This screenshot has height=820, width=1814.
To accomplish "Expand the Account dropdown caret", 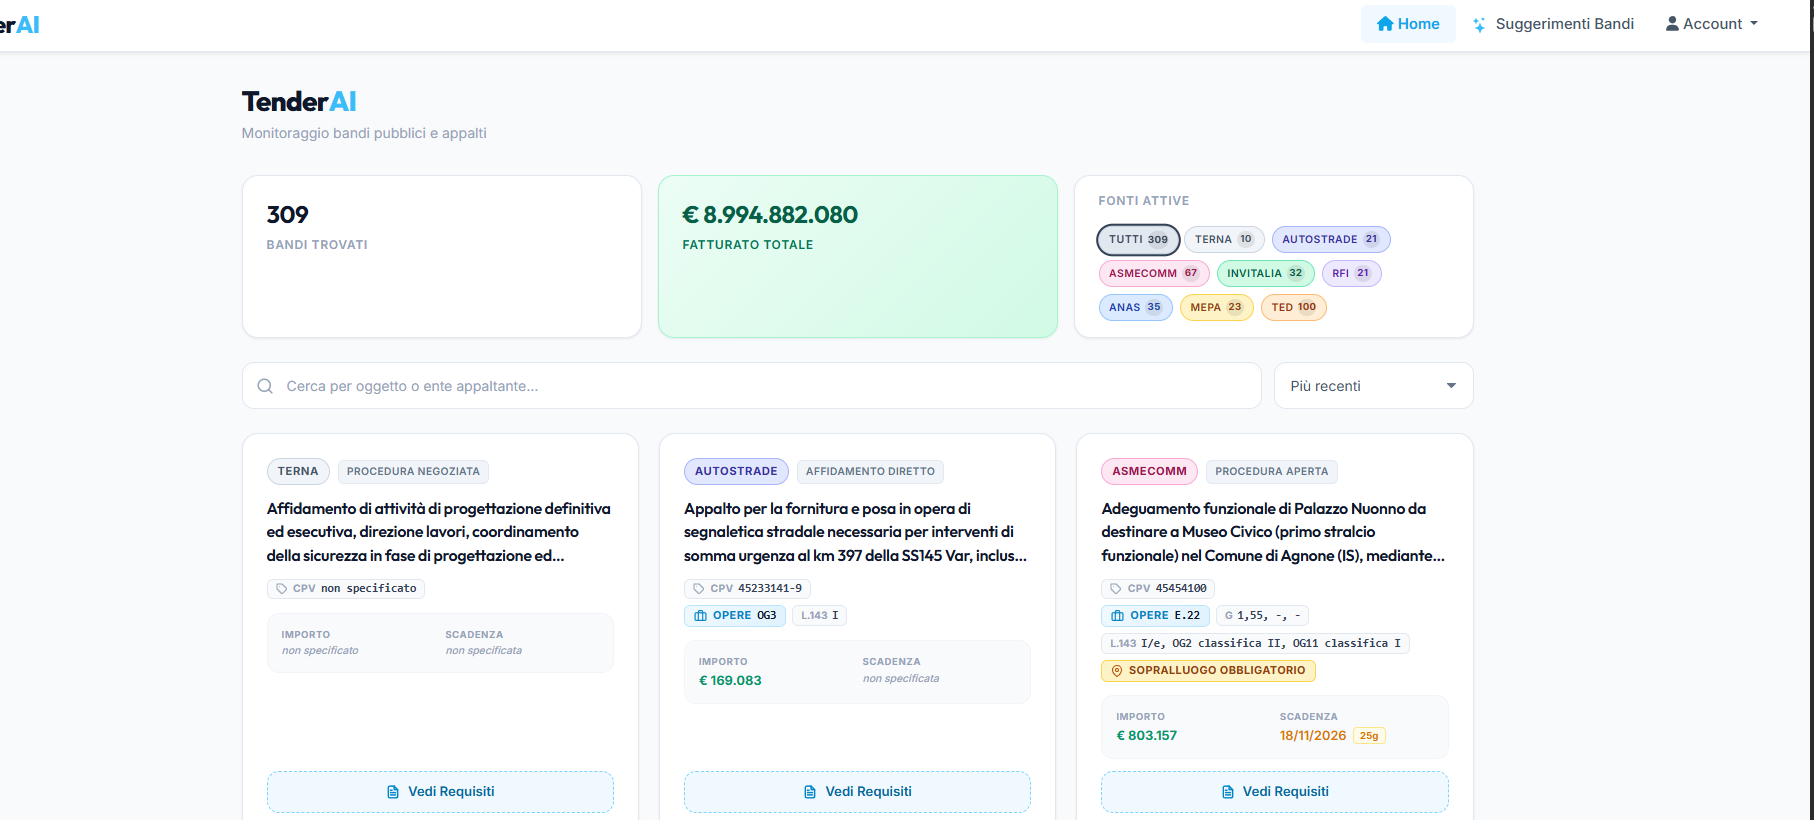I will [1754, 24].
